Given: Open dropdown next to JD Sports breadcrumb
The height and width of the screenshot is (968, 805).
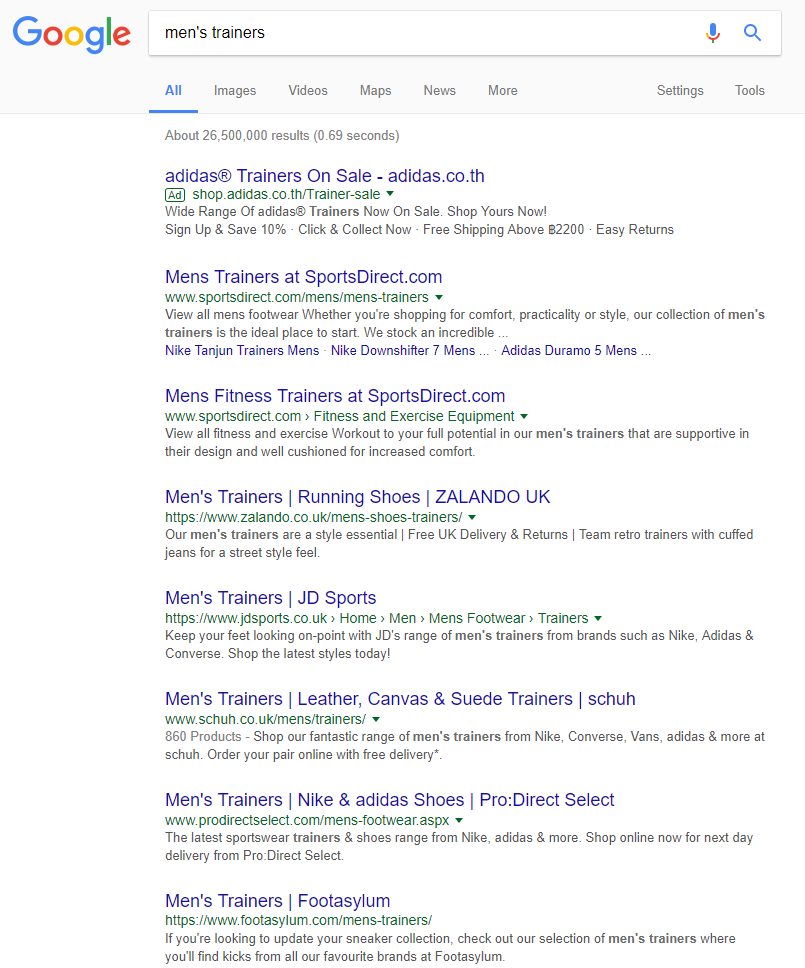Looking at the screenshot, I should [x=598, y=618].
